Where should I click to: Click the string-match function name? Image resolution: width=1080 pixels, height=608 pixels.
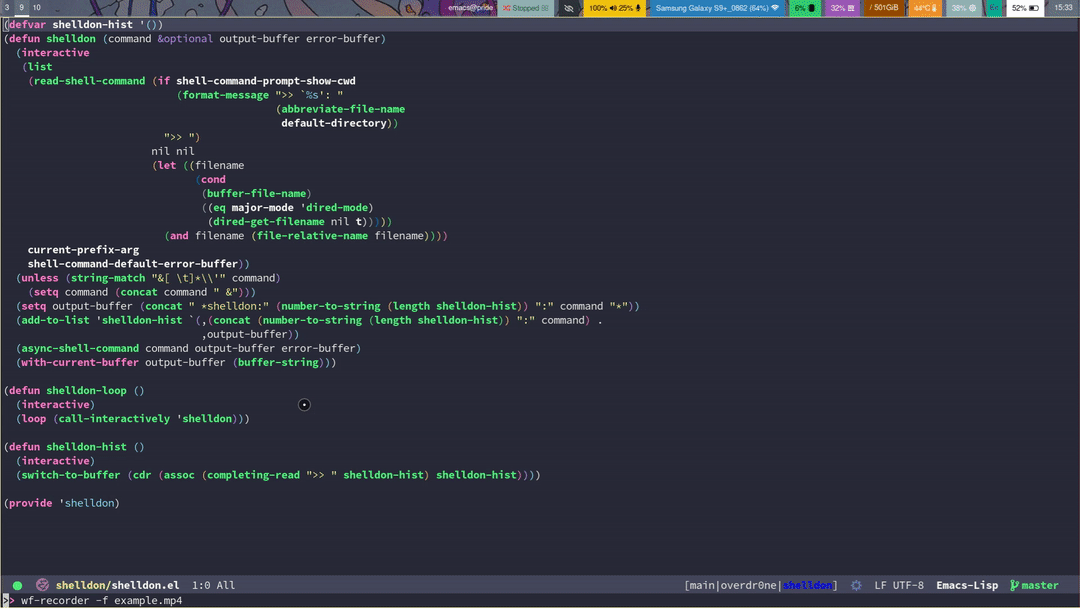point(108,278)
